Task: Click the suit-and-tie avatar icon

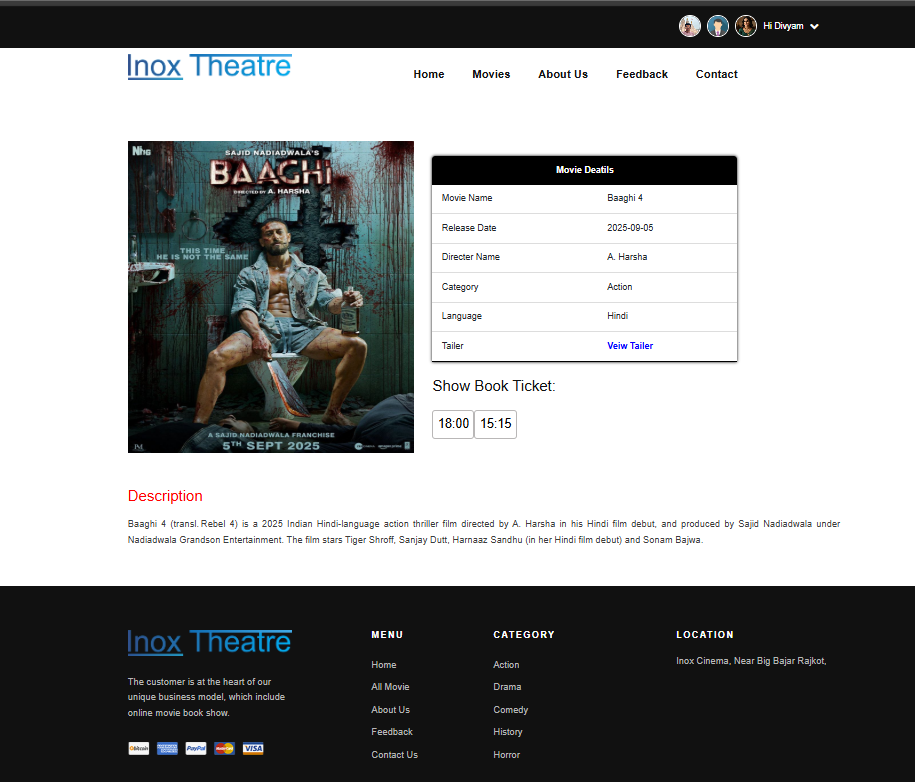Action: tap(718, 26)
